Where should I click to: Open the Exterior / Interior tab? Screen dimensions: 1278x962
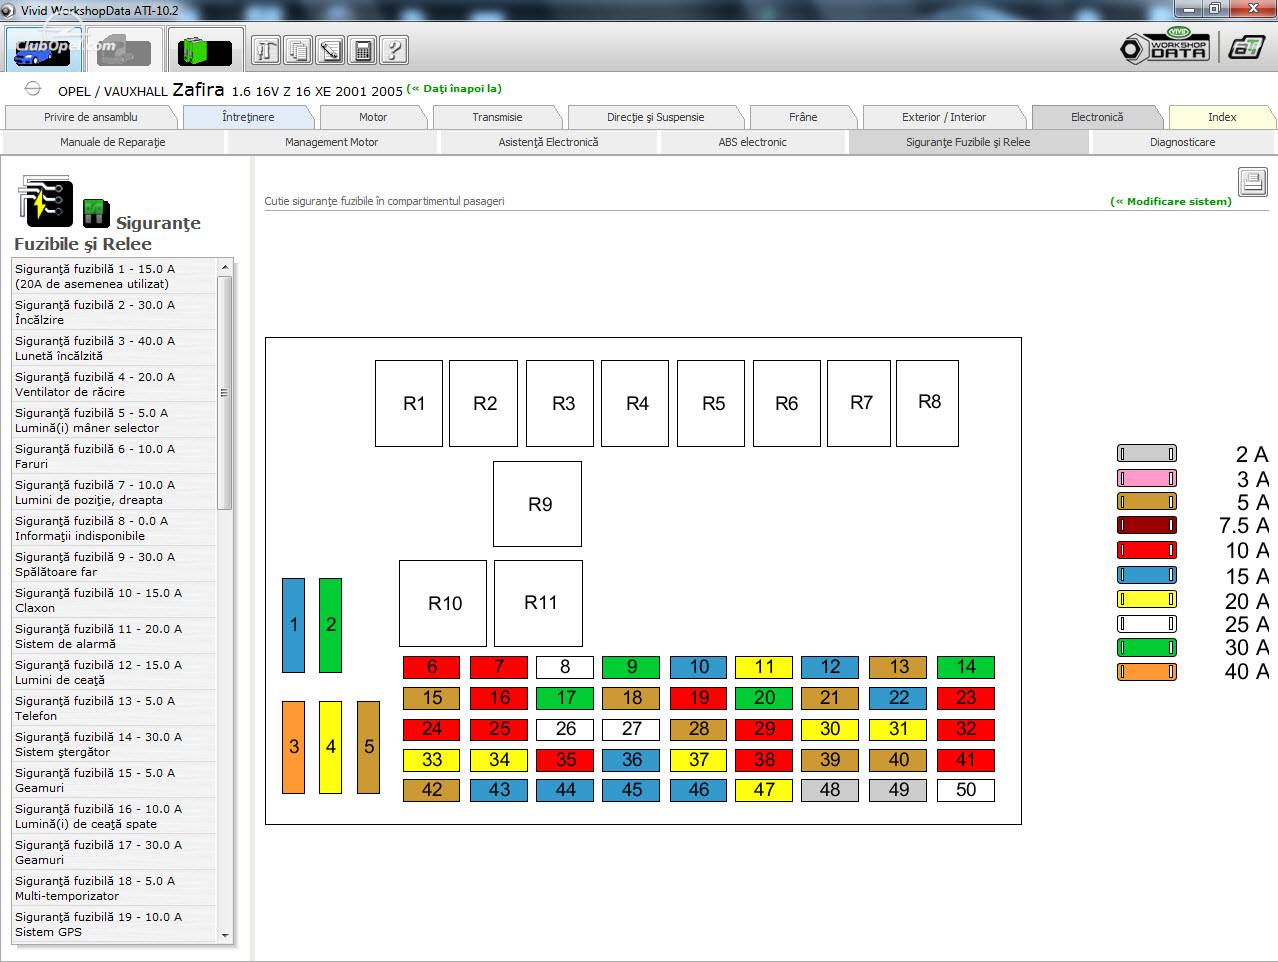[944, 117]
